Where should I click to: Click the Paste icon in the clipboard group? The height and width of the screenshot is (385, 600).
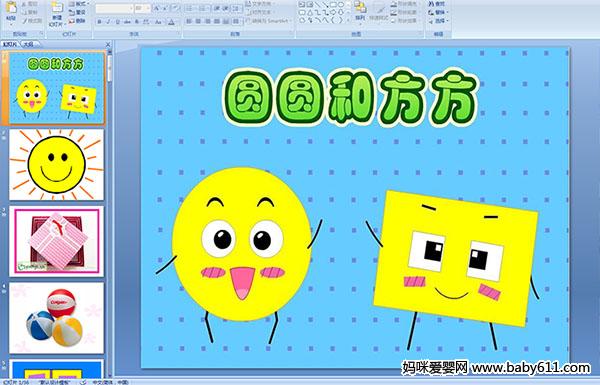pos(11,8)
